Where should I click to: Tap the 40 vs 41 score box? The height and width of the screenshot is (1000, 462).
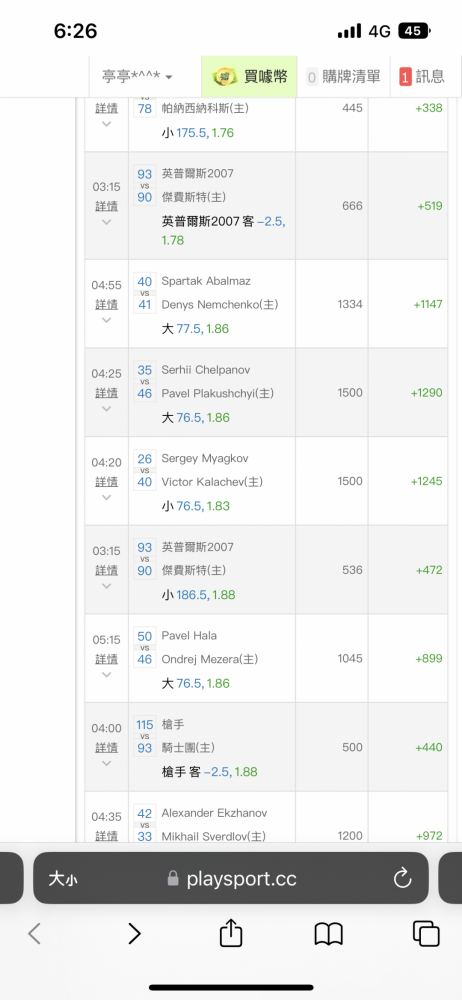[x=145, y=293]
